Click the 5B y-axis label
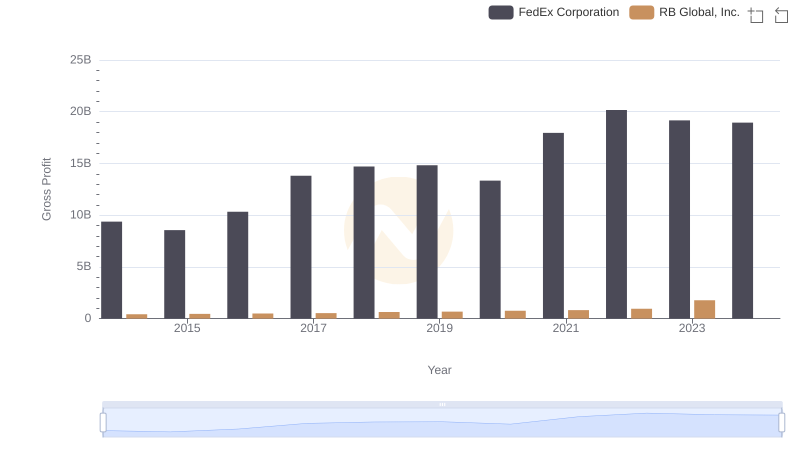This screenshot has height=461, width=800. coord(84,266)
